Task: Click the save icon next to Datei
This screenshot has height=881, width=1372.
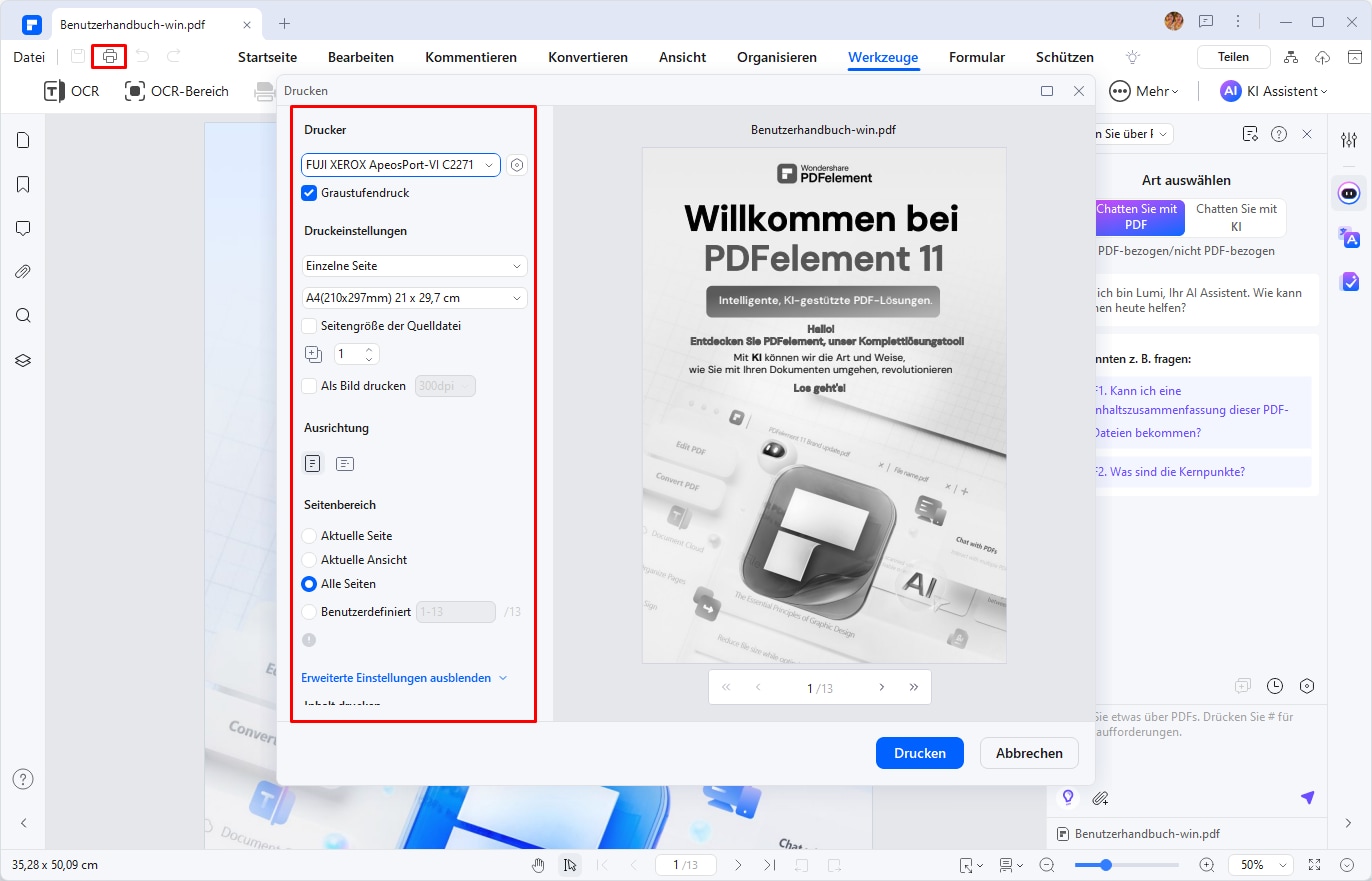Action: tap(78, 57)
